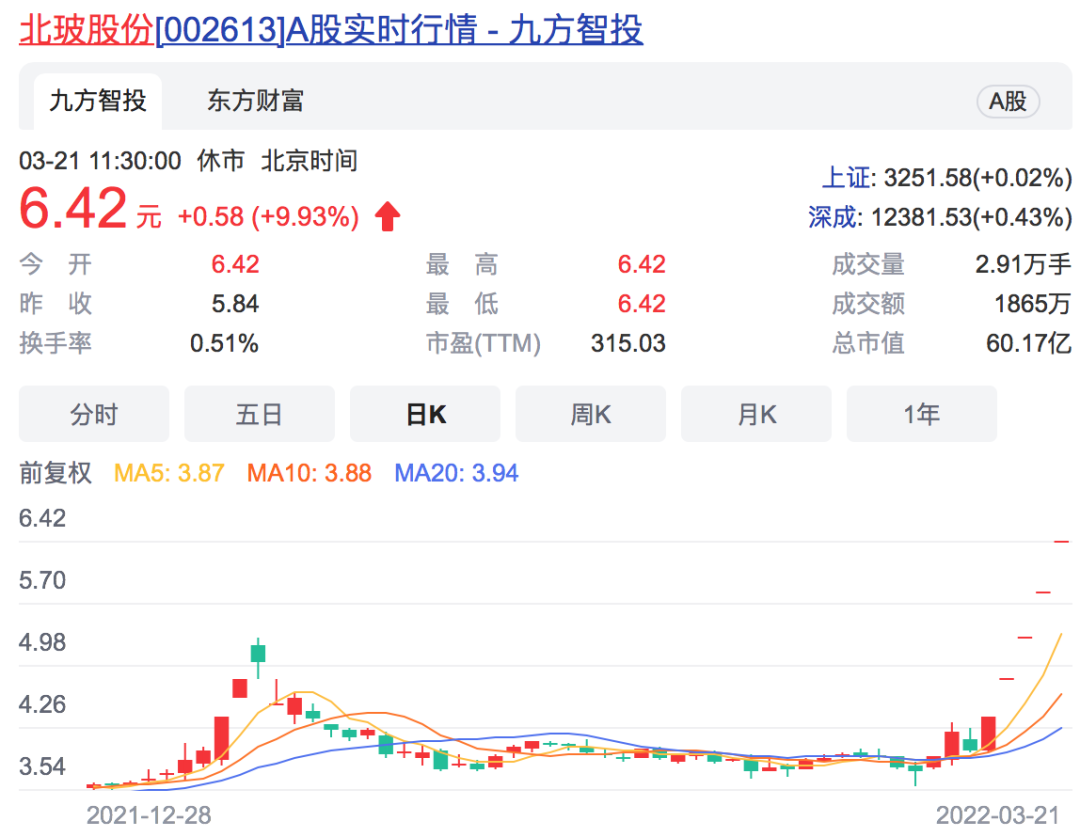Open the 五日 five-day chart view

(x=259, y=413)
